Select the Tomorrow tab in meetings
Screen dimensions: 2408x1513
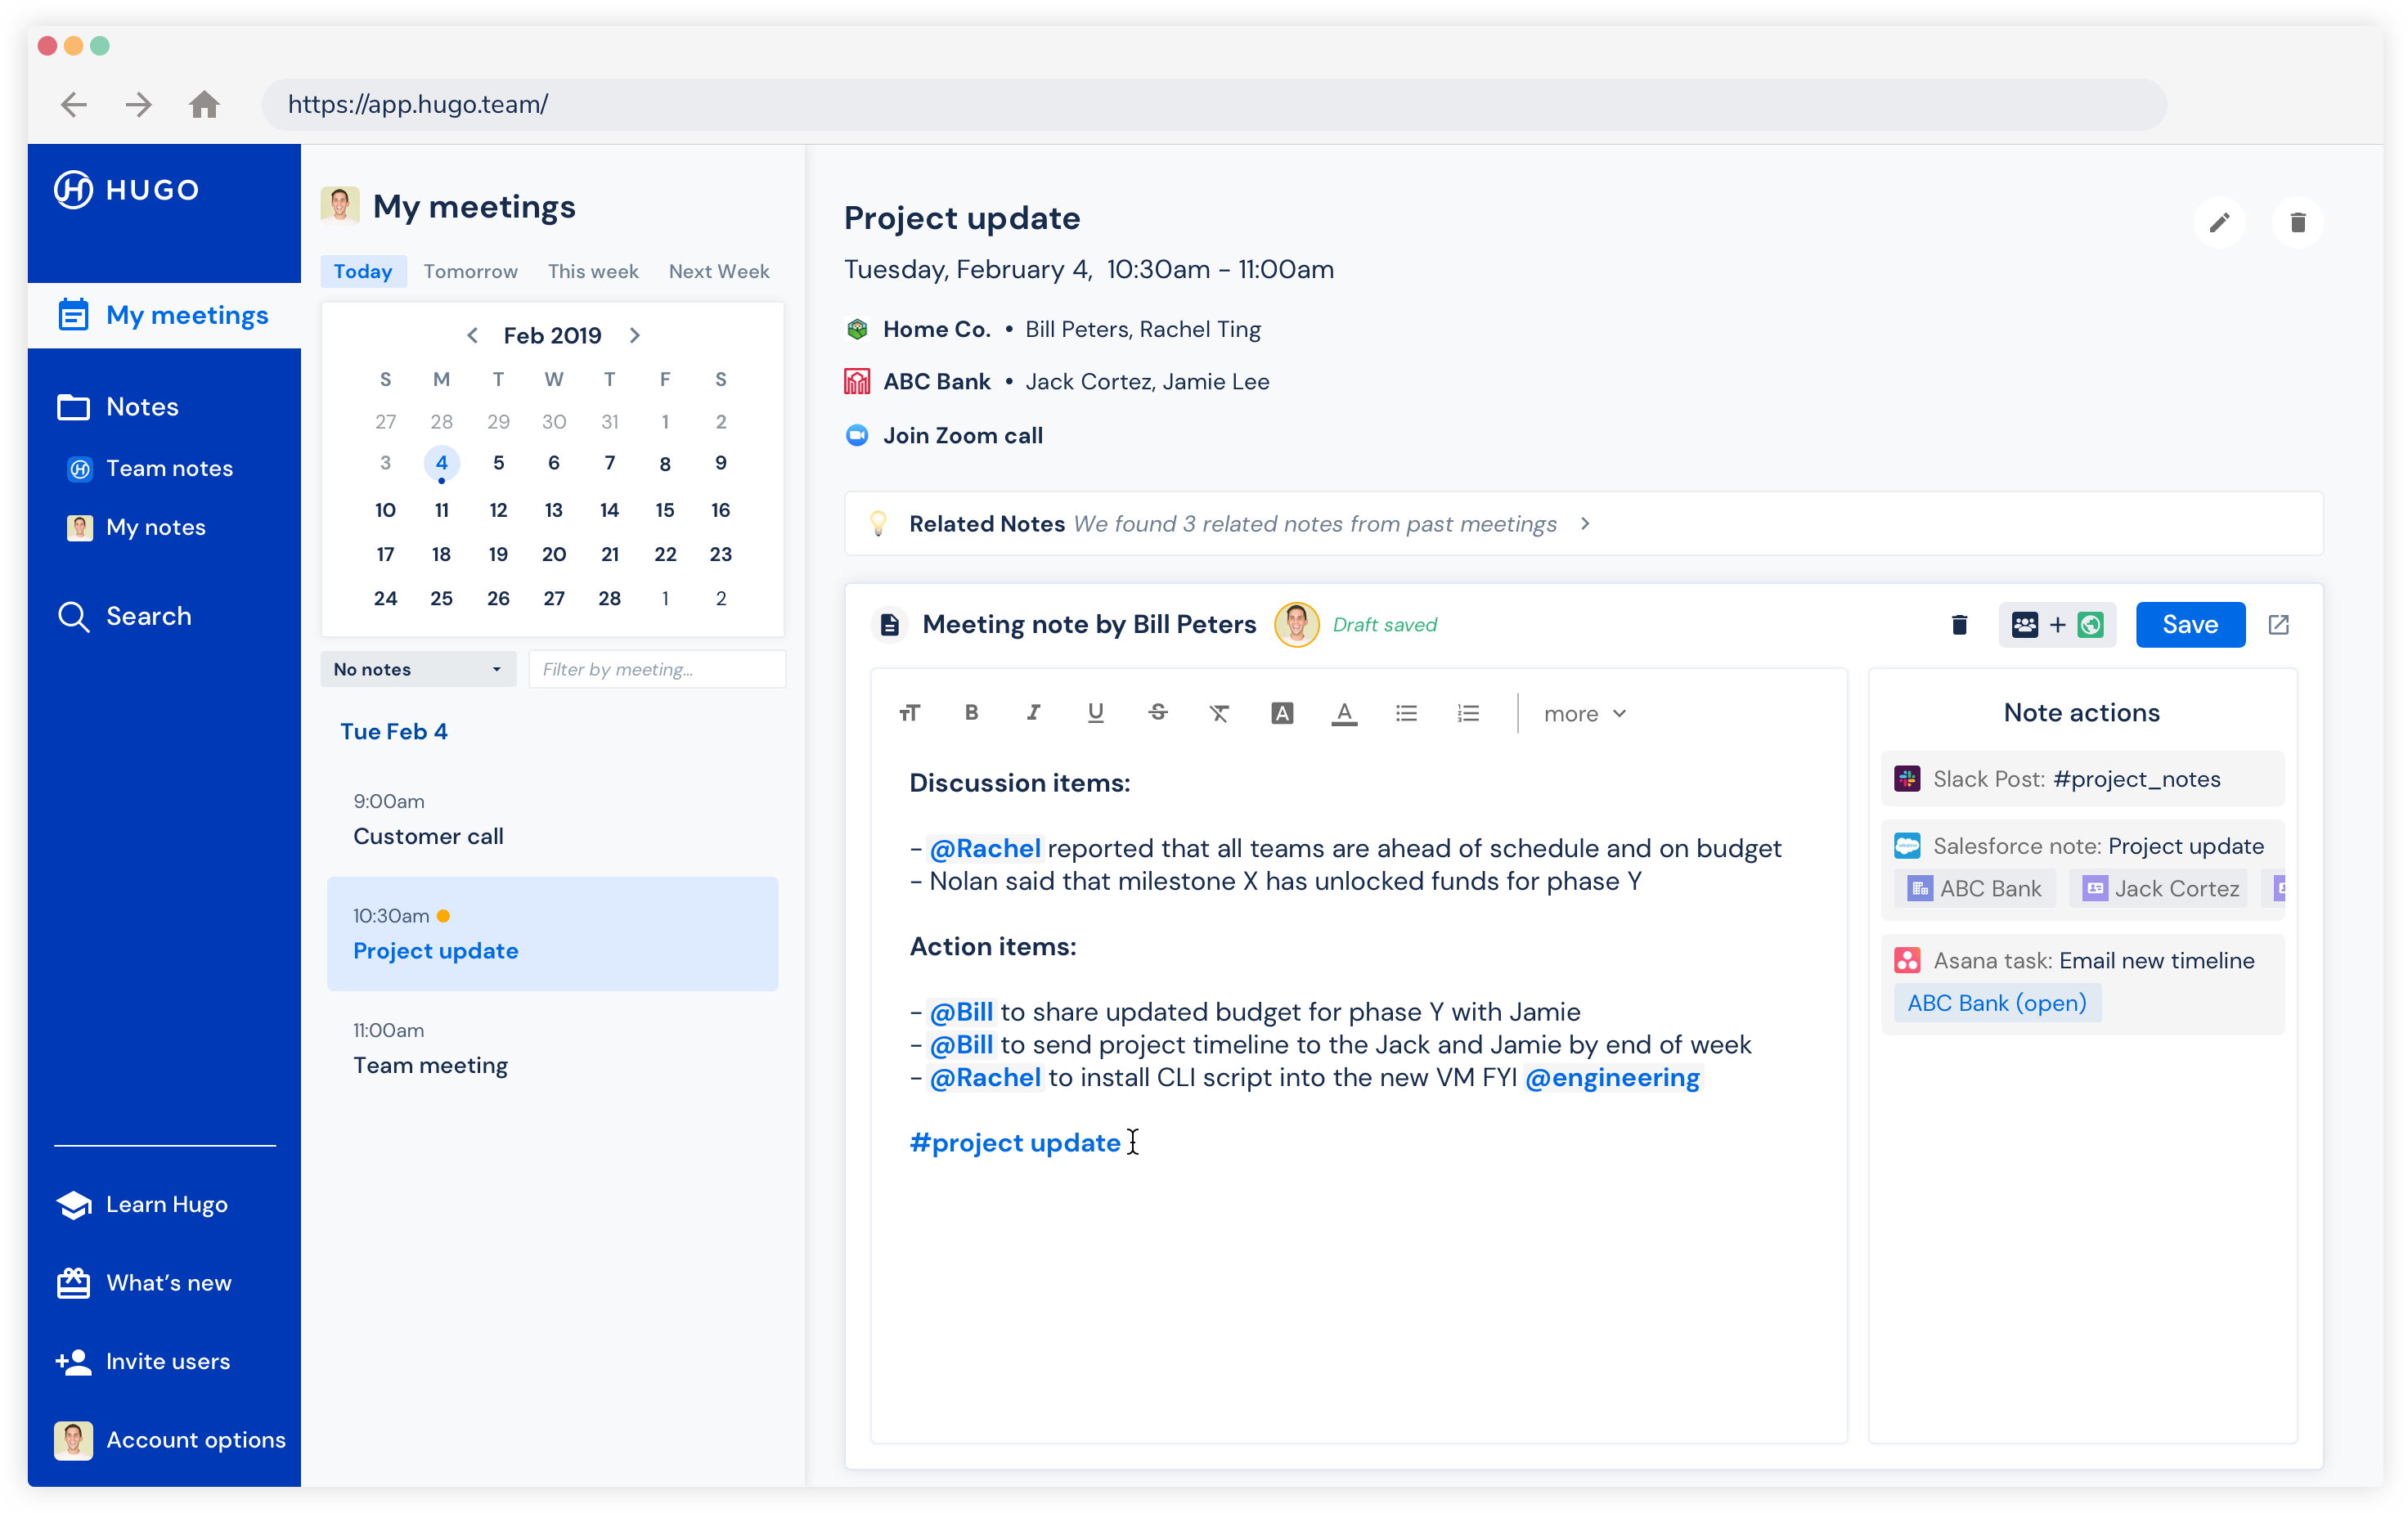coord(470,272)
